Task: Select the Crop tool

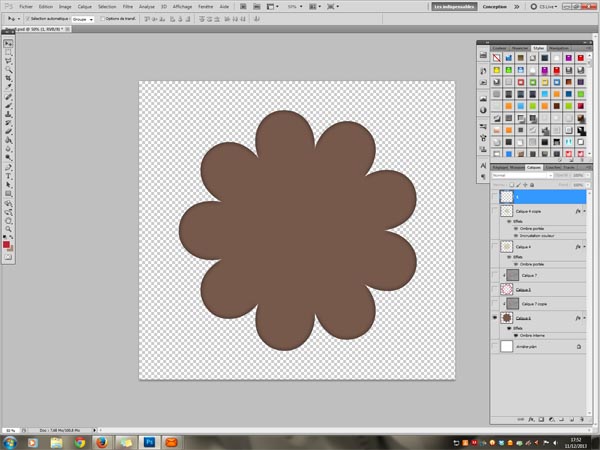Action: 8,78
